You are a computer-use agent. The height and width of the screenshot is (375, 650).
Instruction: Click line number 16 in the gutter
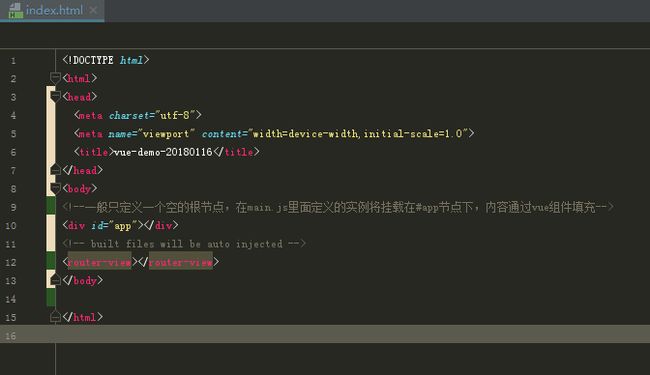point(11,336)
